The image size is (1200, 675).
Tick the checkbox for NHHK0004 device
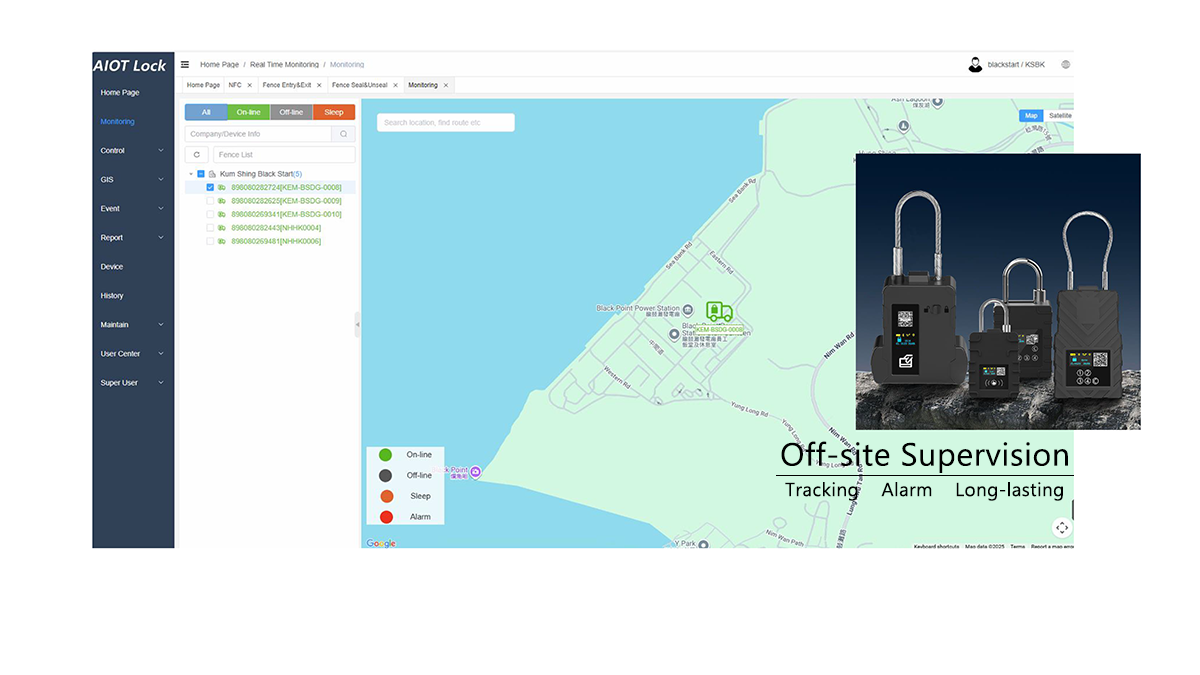(210, 228)
